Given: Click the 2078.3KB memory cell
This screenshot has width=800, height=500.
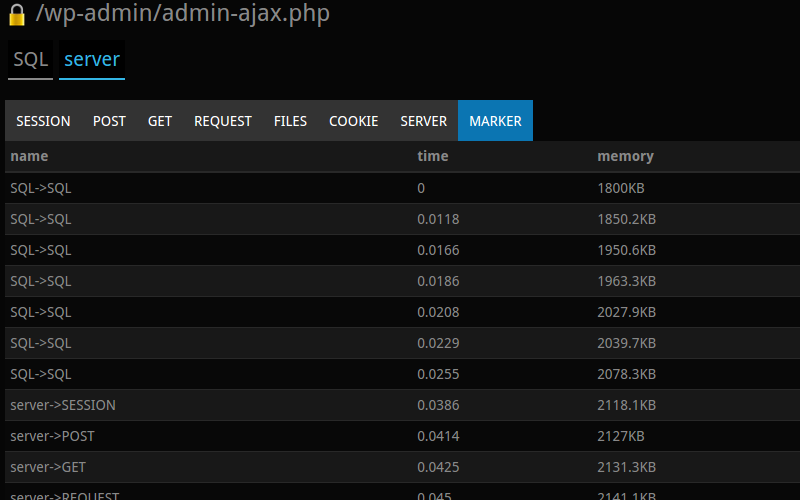Looking at the screenshot, I should 627,374.
